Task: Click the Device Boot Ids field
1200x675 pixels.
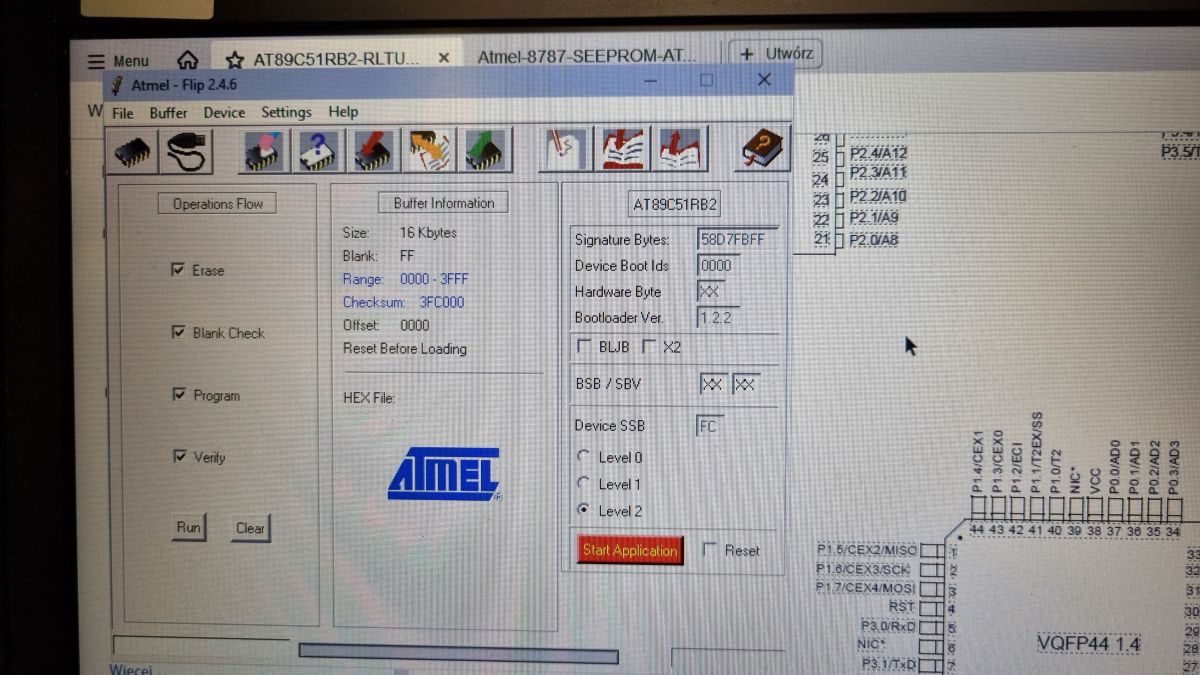Action: (x=718, y=265)
